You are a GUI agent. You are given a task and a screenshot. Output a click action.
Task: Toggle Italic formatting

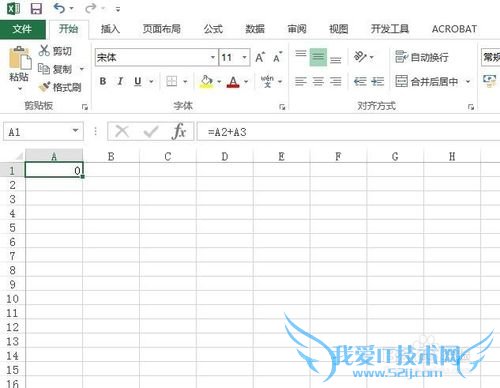point(120,81)
